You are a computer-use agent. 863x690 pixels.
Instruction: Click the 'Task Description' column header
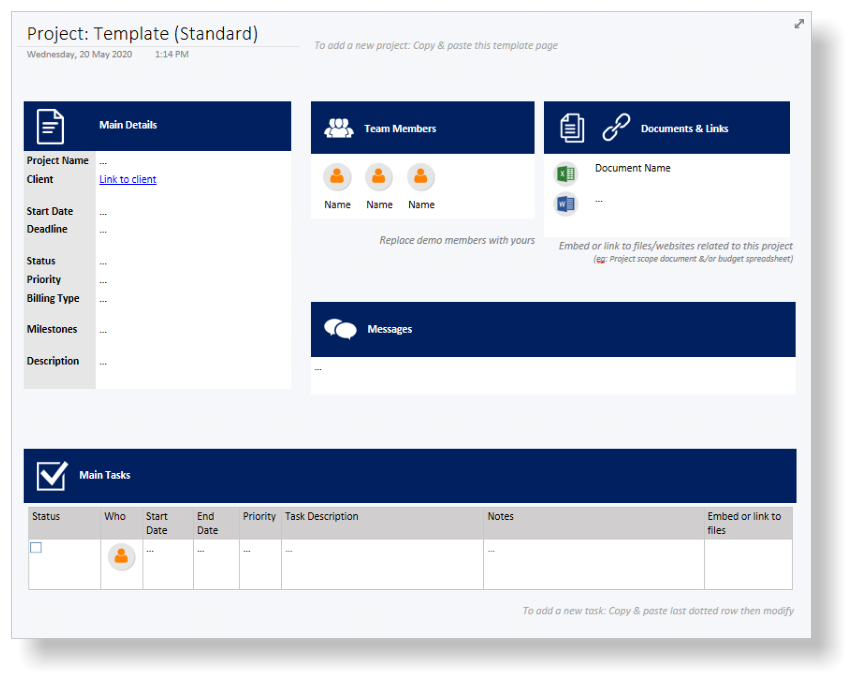tap(322, 516)
